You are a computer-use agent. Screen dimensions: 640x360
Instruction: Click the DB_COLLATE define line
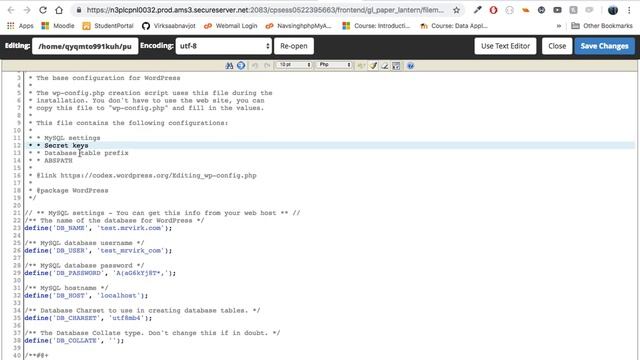(x=74, y=340)
